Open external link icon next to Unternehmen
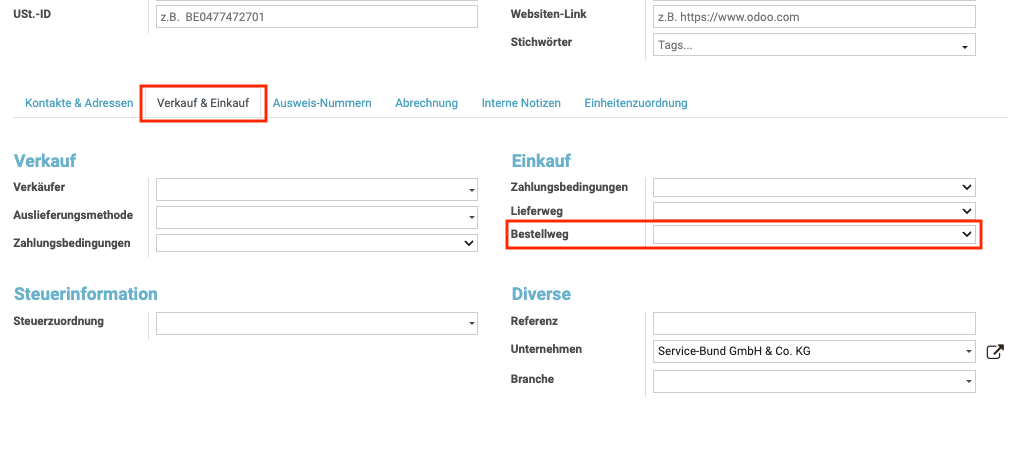1021x449 pixels. point(994,351)
